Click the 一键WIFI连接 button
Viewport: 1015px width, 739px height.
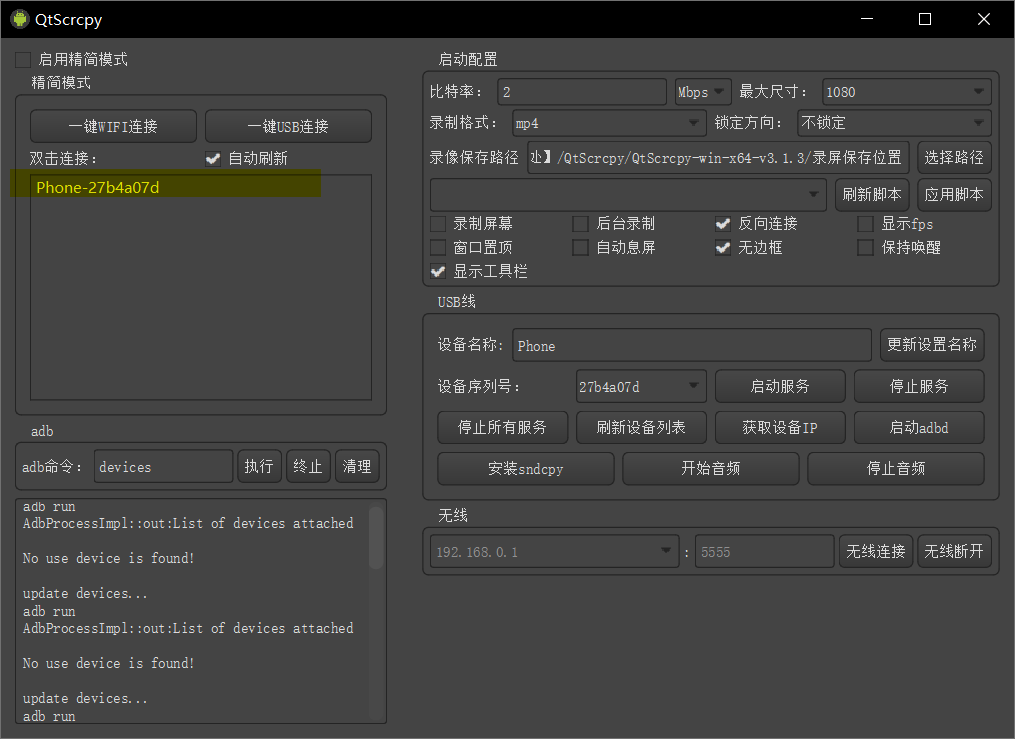[113, 126]
